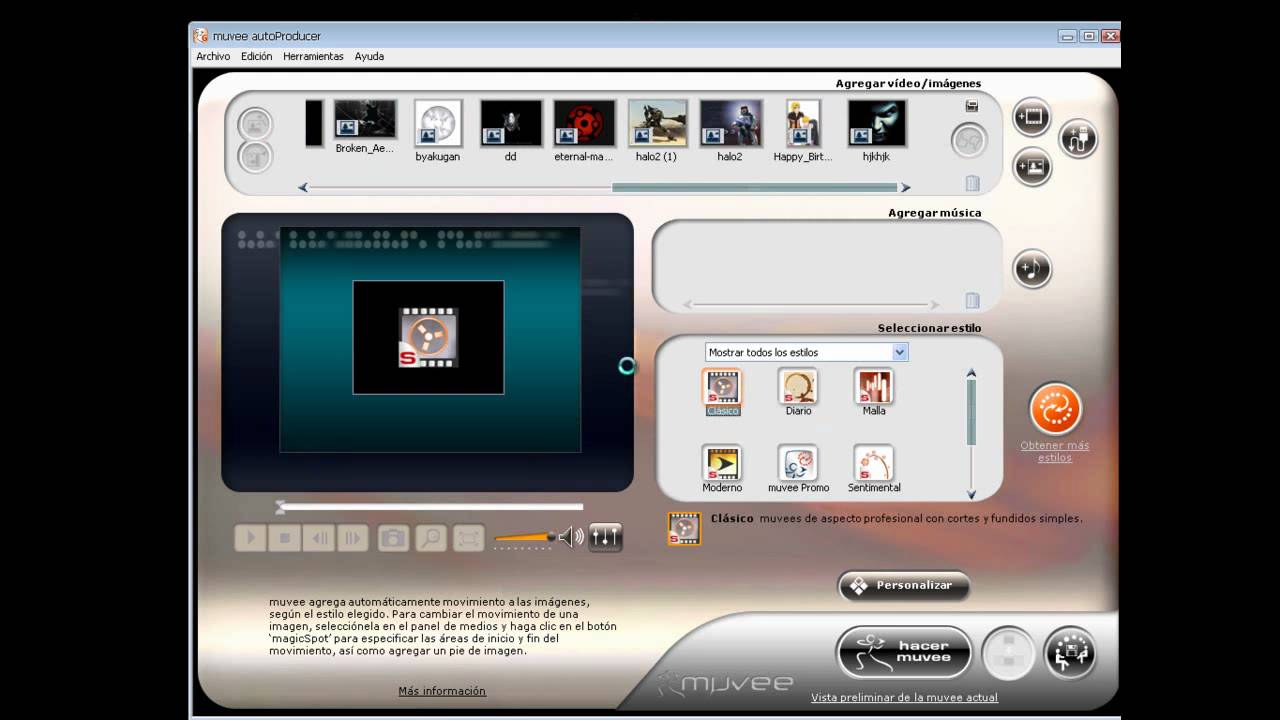Select the Diario style icon

coord(798,386)
